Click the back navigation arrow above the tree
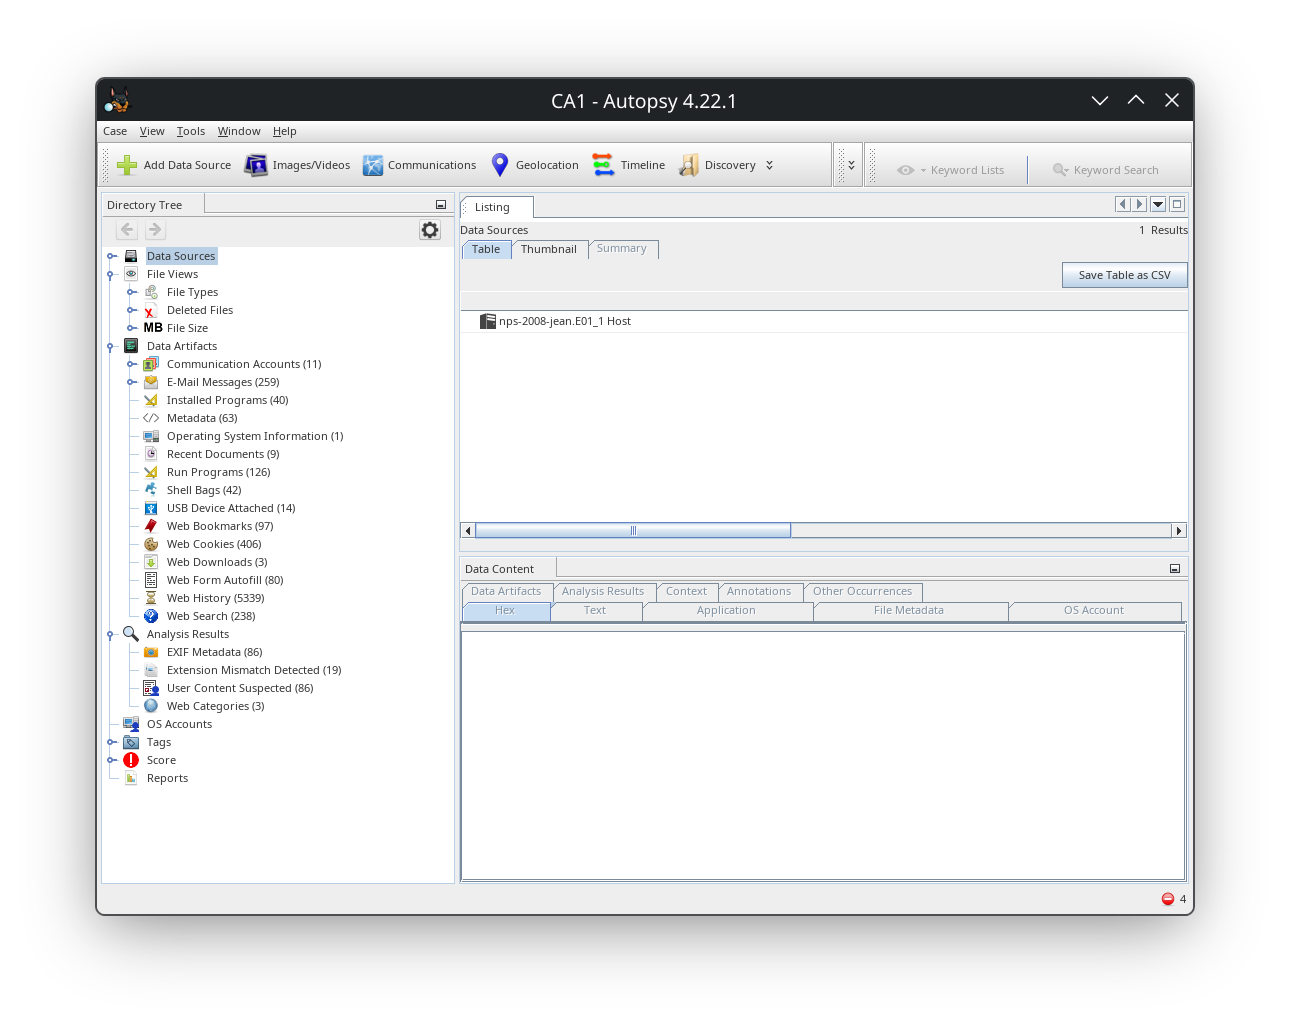Screen dimensions: 1291x1030 [126, 230]
